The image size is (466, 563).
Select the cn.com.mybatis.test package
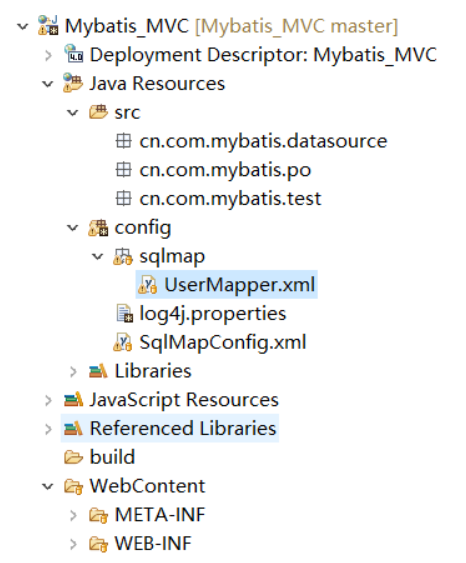coord(230,198)
